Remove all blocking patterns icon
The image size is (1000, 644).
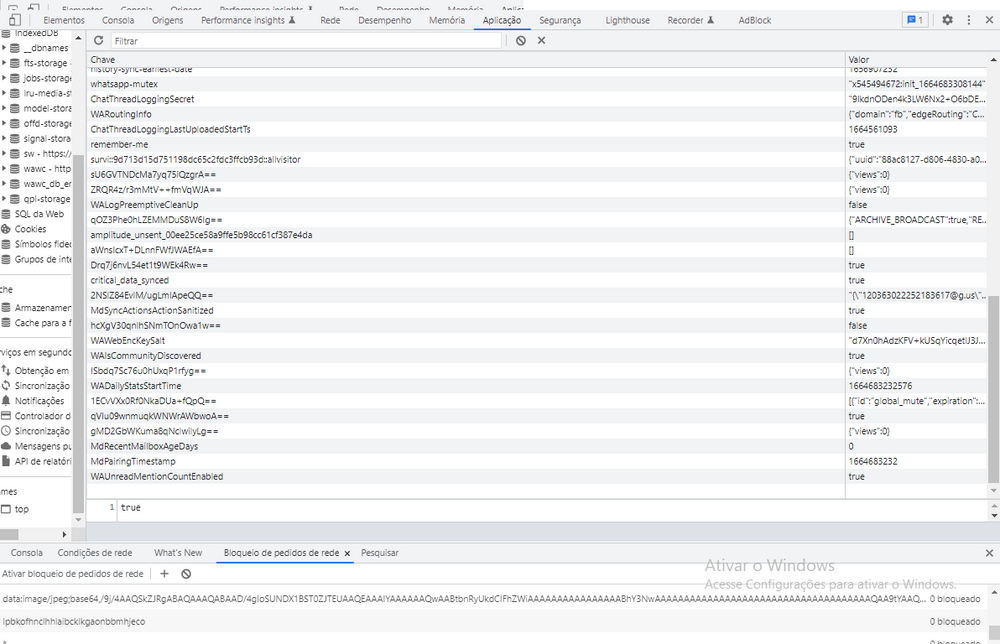coord(186,573)
